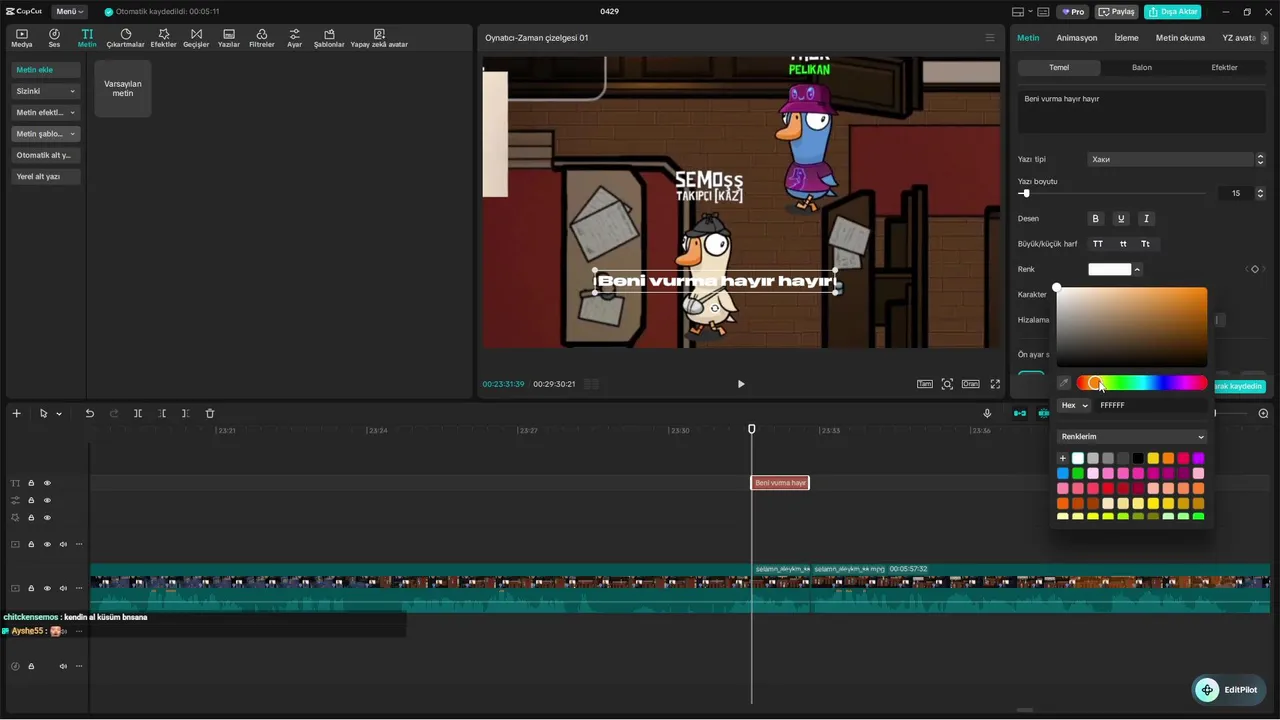
Task: Select the Temel sub-tab
Action: point(1059,68)
